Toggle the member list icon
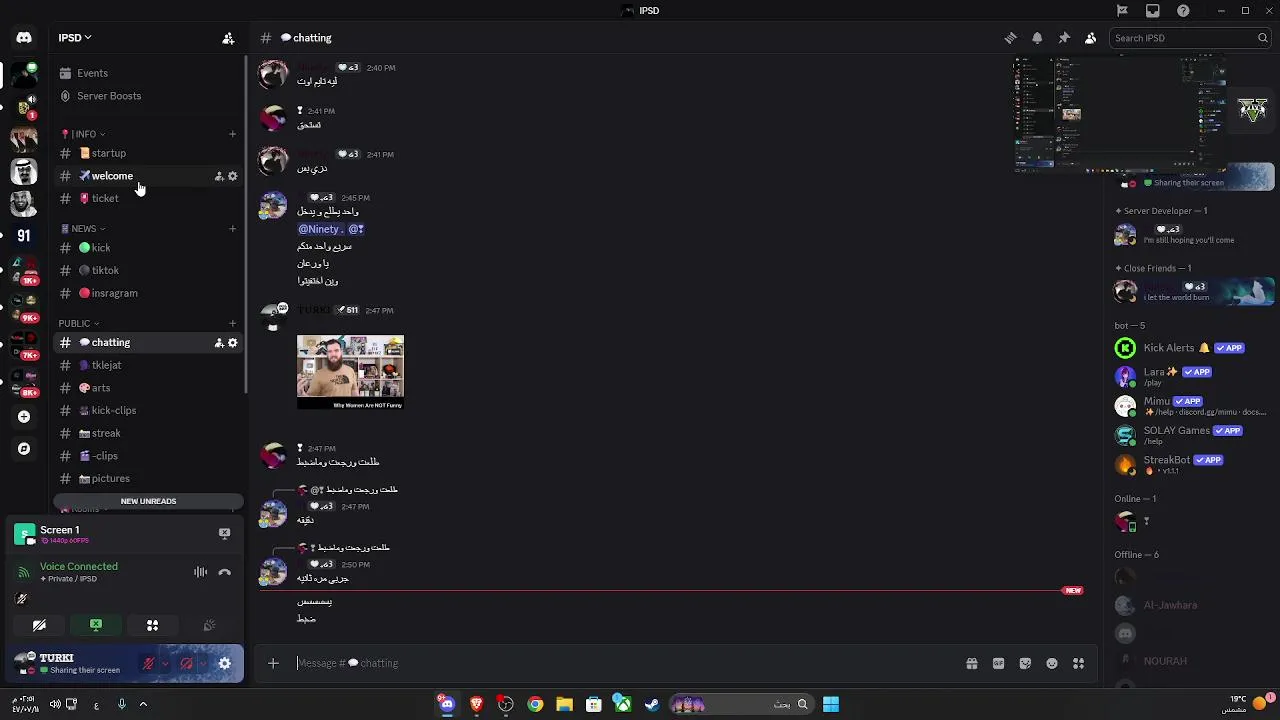This screenshot has width=1280, height=720. [1090, 38]
